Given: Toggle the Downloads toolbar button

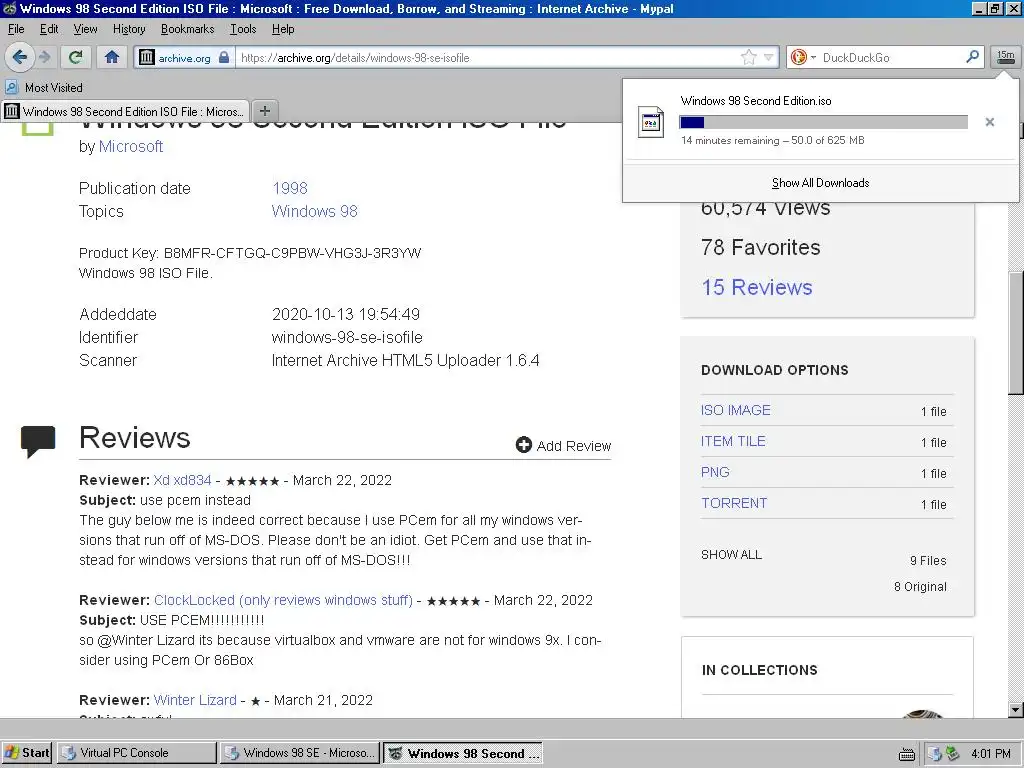Looking at the screenshot, I should tap(1006, 57).
